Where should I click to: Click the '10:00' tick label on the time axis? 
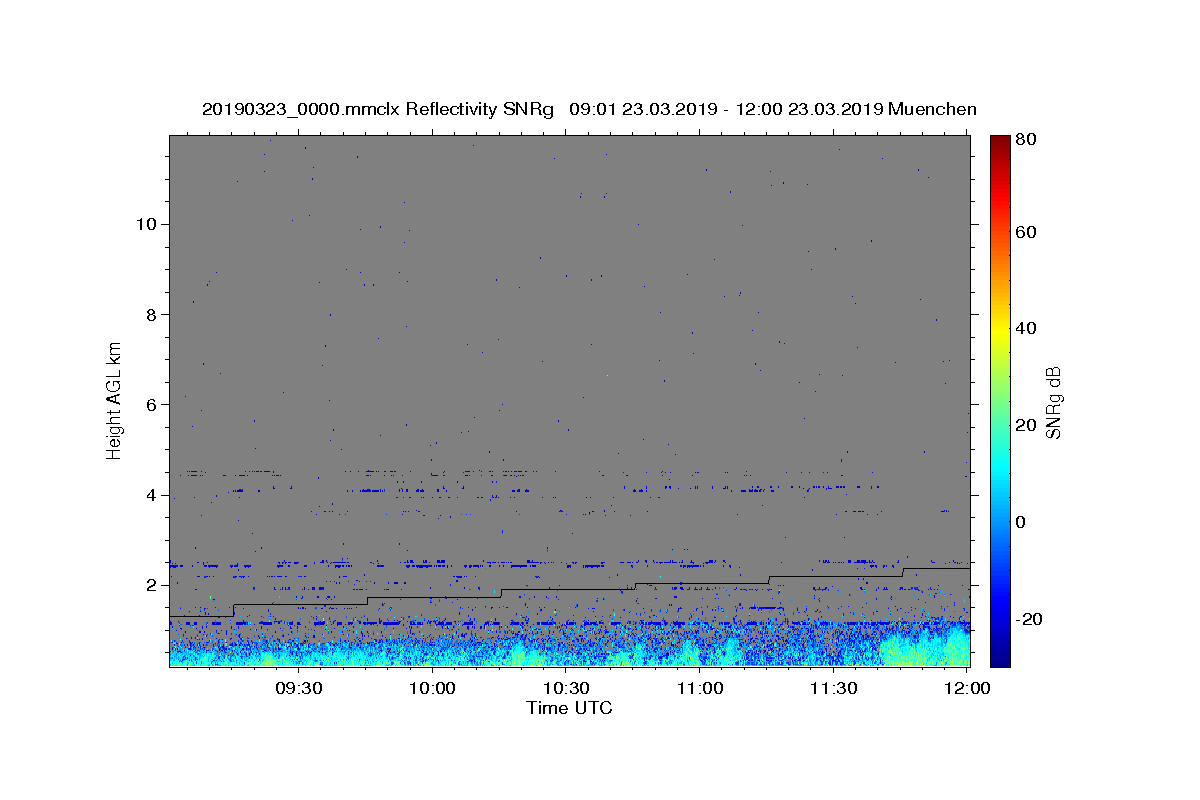433,688
